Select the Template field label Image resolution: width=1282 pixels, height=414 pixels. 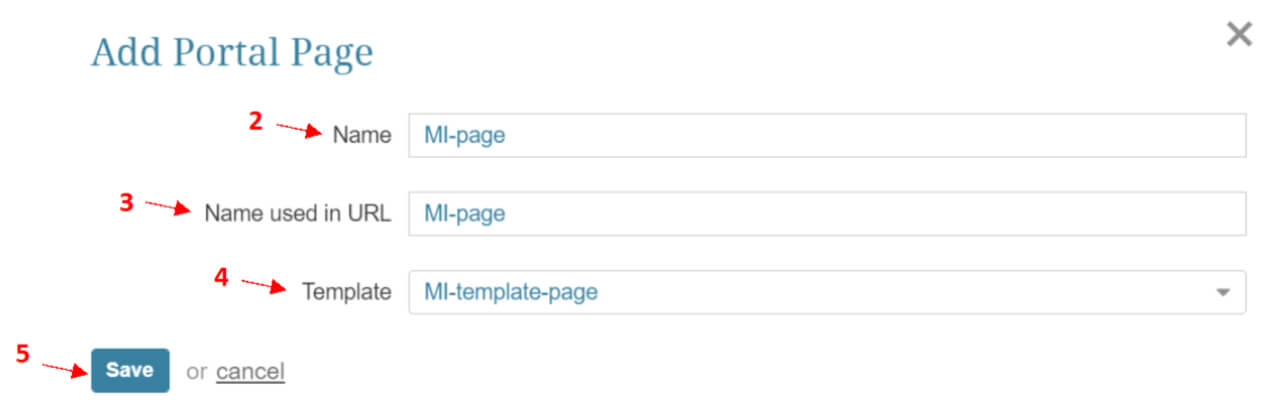tap(346, 292)
